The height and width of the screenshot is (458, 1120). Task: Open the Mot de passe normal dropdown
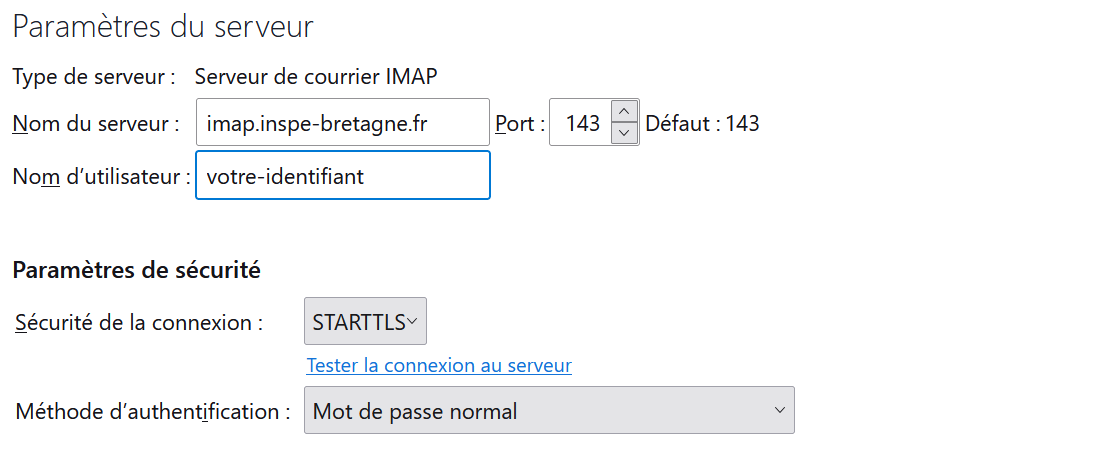coord(549,410)
